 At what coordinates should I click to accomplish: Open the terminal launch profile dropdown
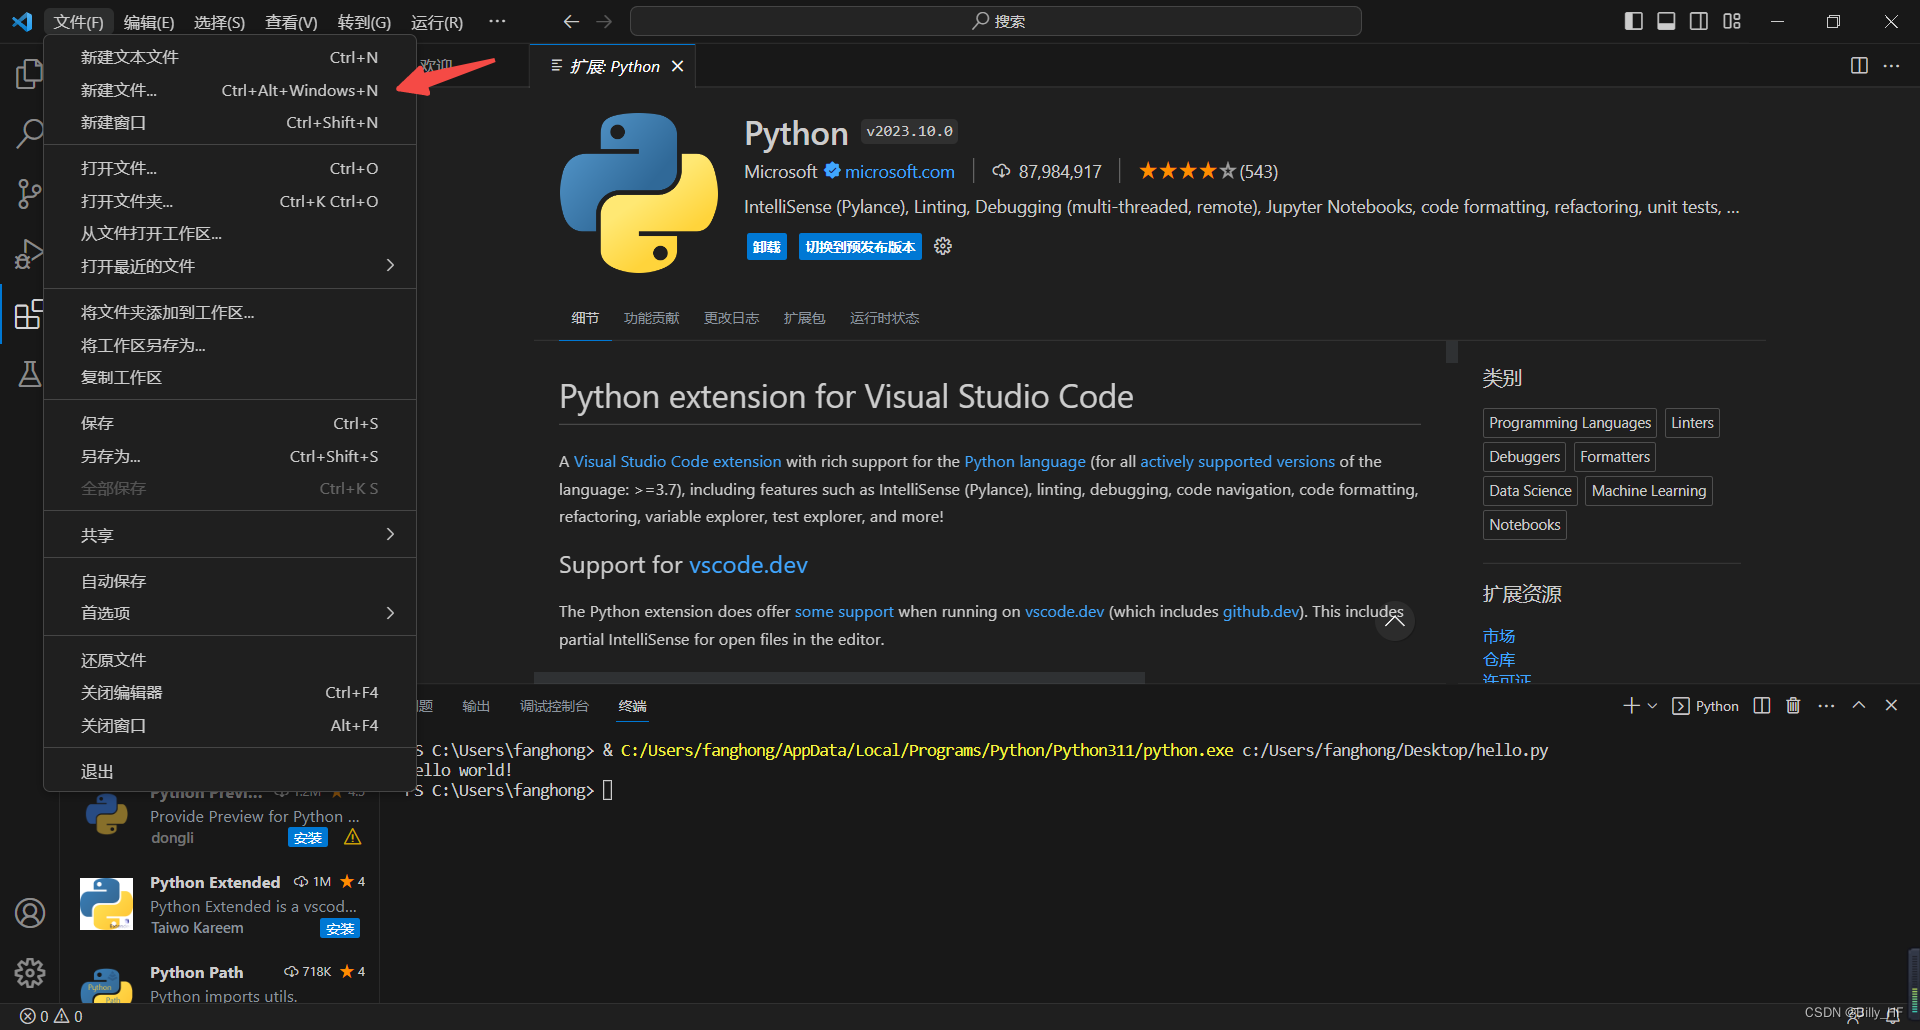[1652, 706]
